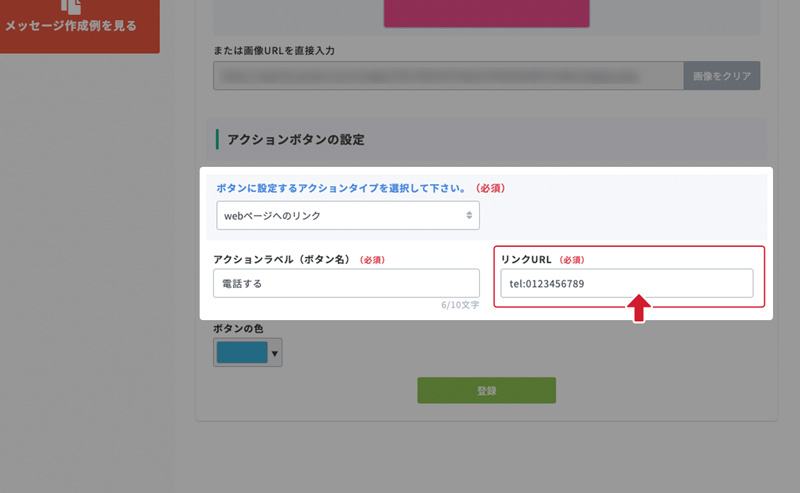The width and height of the screenshot is (800, 493).
Task: Submit with the green 登録 button
Action: point(486,390)
